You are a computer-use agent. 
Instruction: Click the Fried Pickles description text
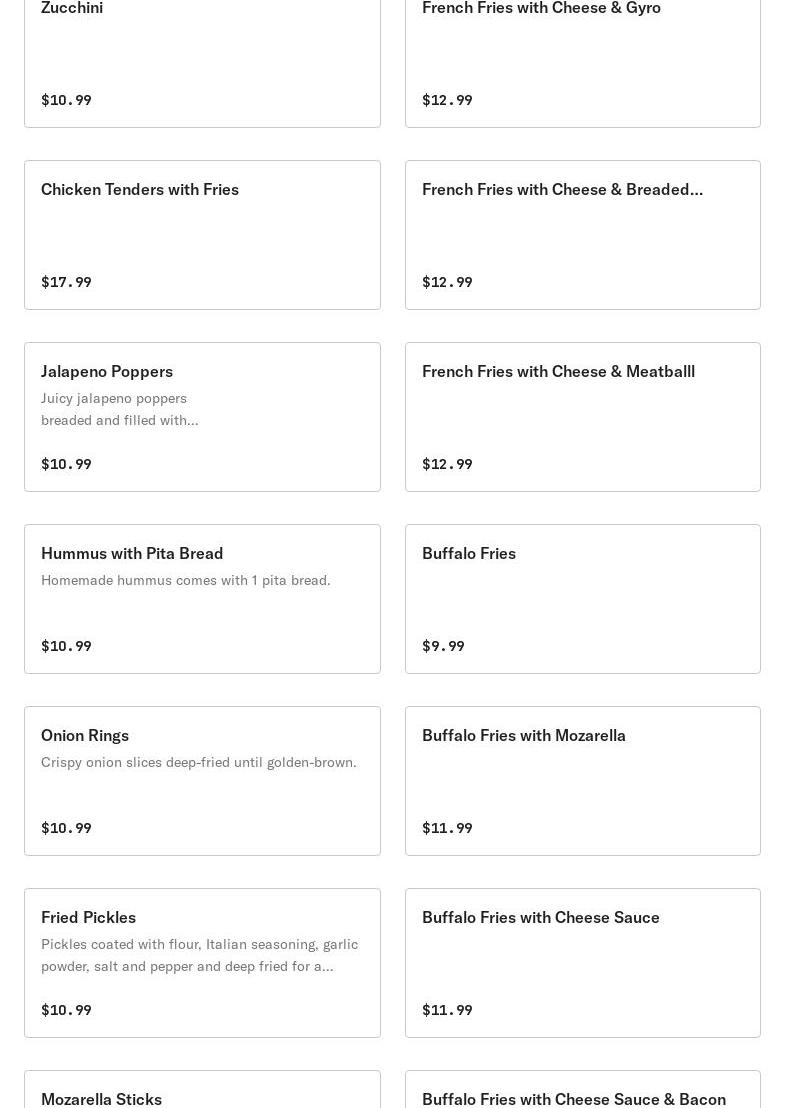pos(199,955)
